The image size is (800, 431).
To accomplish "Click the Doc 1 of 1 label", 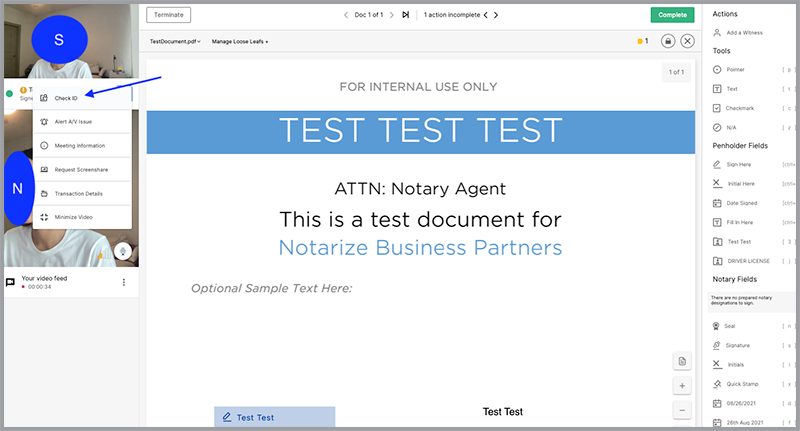I will pyautogui.click(x=368, y=15).
